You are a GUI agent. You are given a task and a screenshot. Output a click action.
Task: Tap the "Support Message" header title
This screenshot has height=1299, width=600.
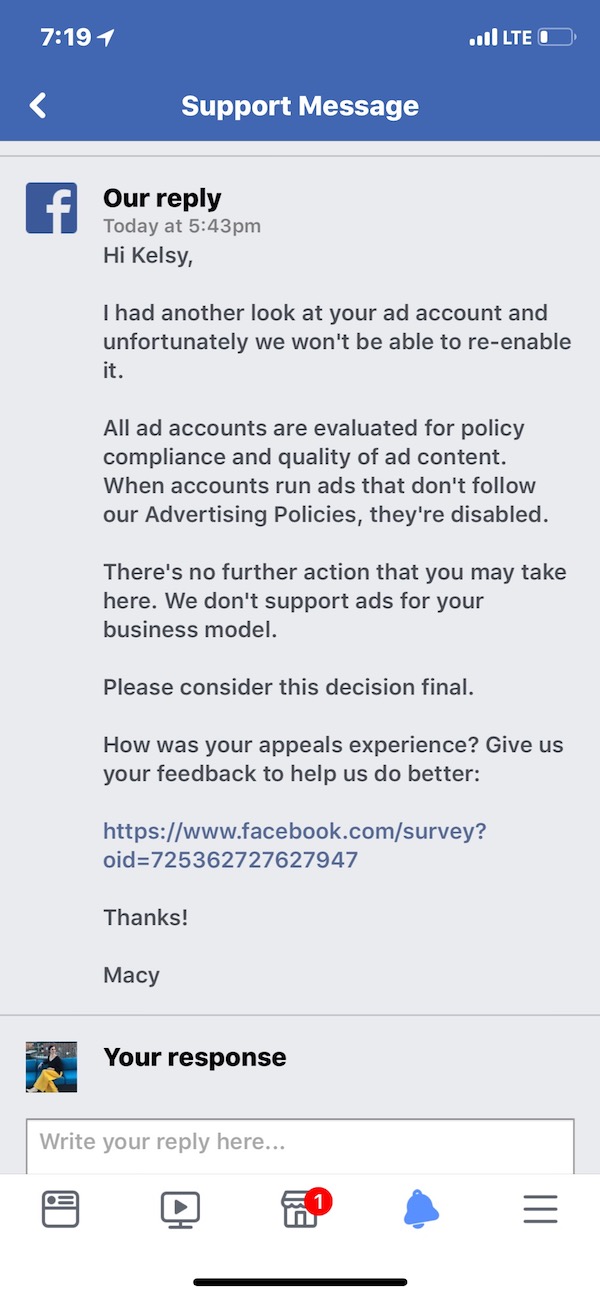tap(300, 106)
